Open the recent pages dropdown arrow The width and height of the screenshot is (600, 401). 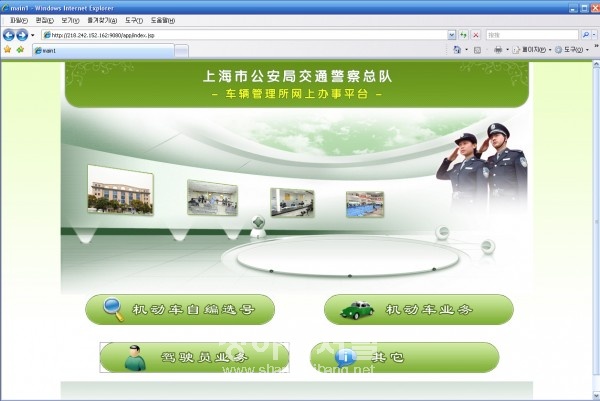click(33, 35)
